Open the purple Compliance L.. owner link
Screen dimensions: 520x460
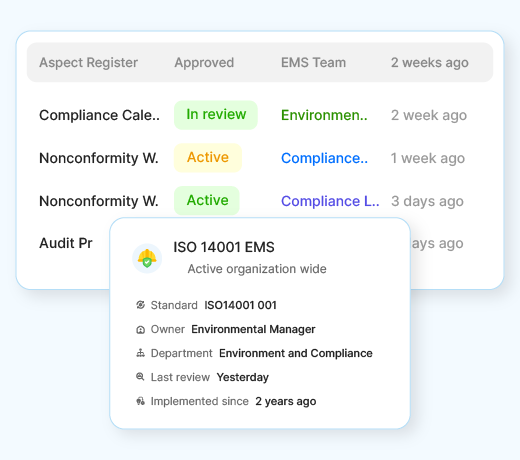pos(330,201)
